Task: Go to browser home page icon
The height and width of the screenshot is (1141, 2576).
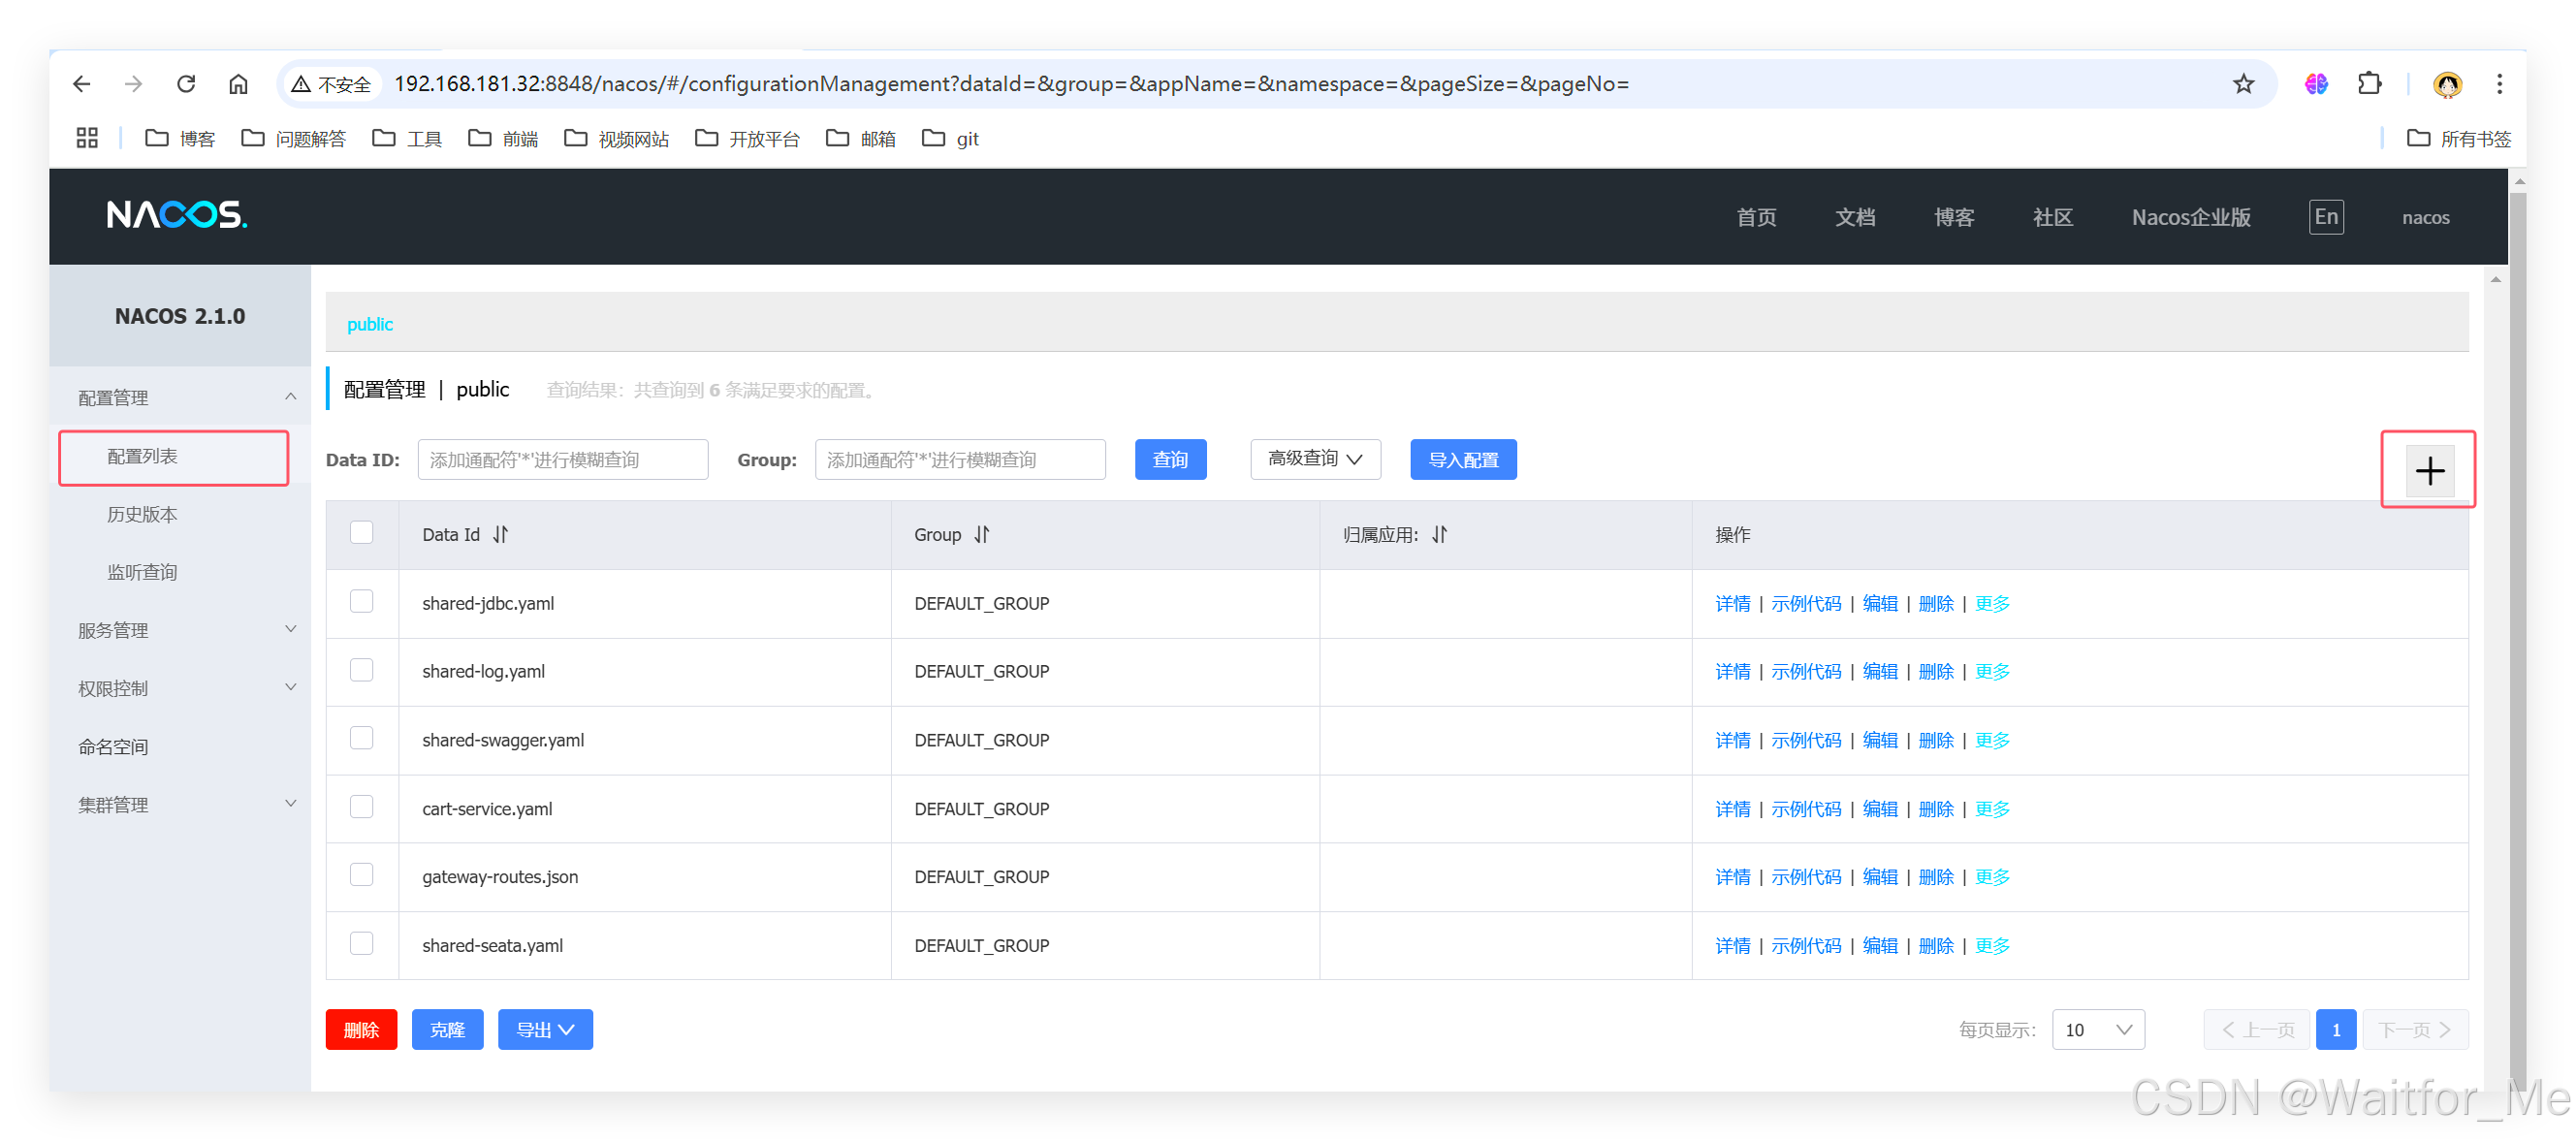Action: coord(238,84)
